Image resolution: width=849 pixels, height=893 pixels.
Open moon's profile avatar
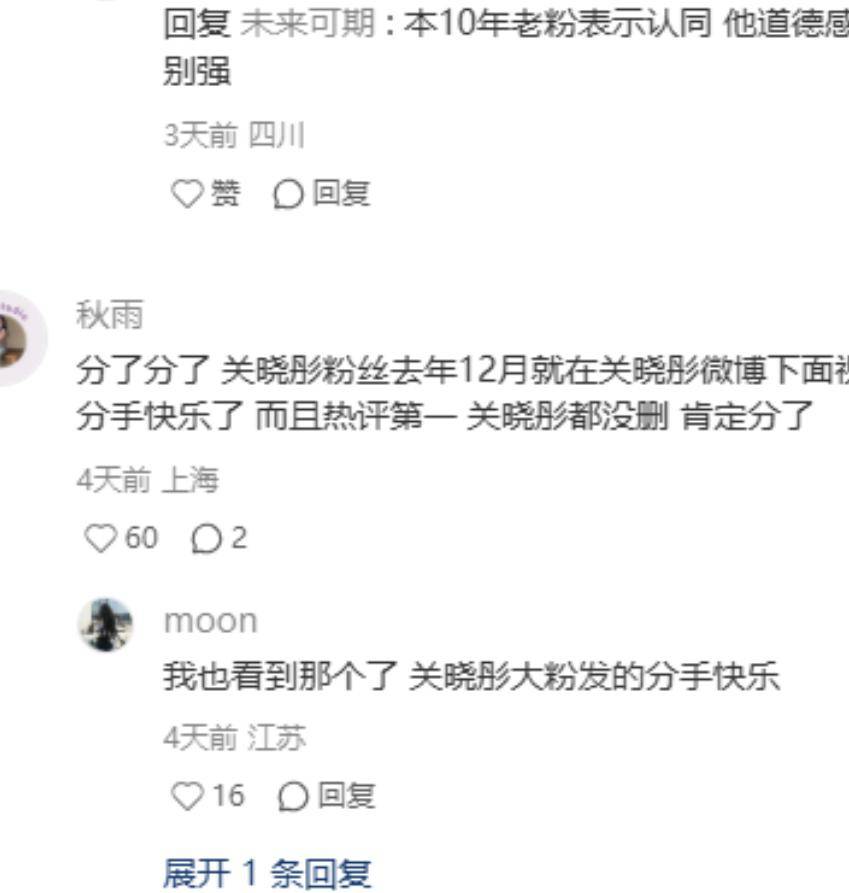pyautogui.click(x=105, y=624)
